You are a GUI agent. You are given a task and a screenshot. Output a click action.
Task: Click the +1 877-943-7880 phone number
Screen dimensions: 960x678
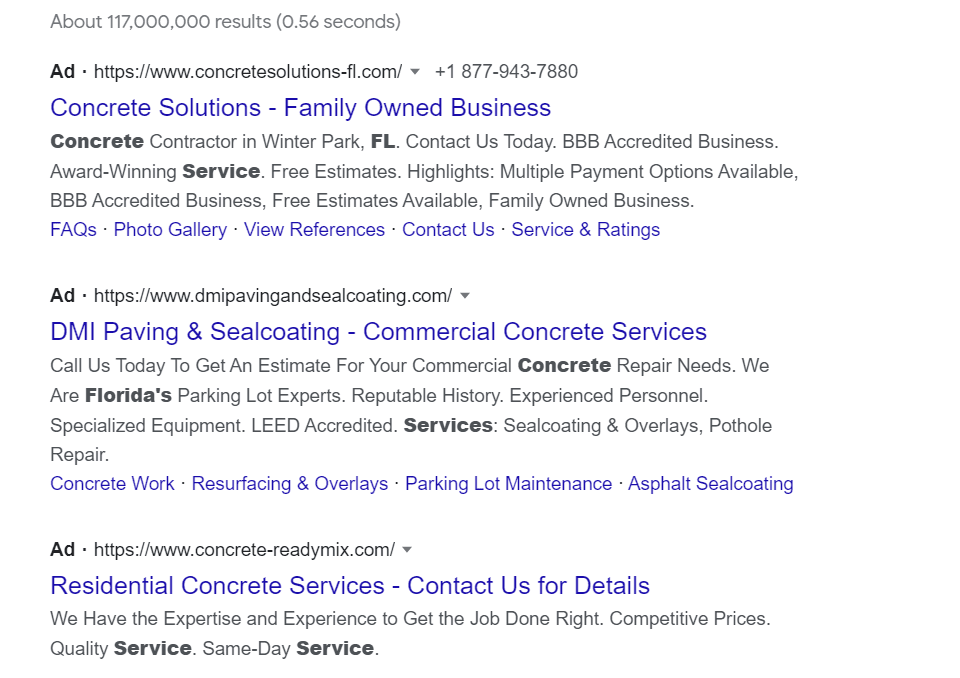coord(506,72)
